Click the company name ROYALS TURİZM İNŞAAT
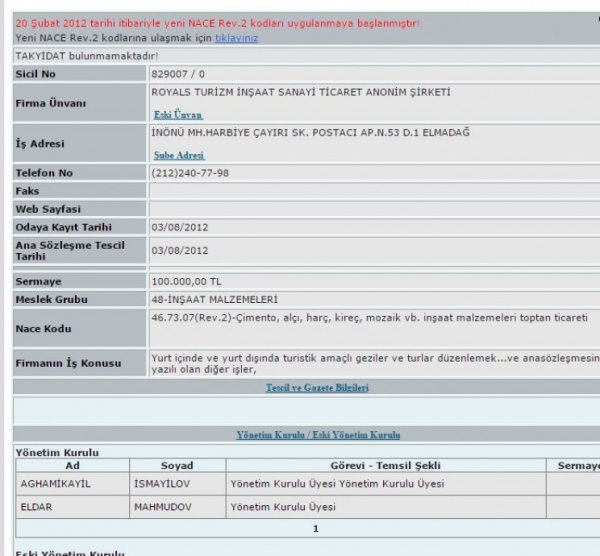This screenshot has width=600, height=556. click(x=301, y=93)
